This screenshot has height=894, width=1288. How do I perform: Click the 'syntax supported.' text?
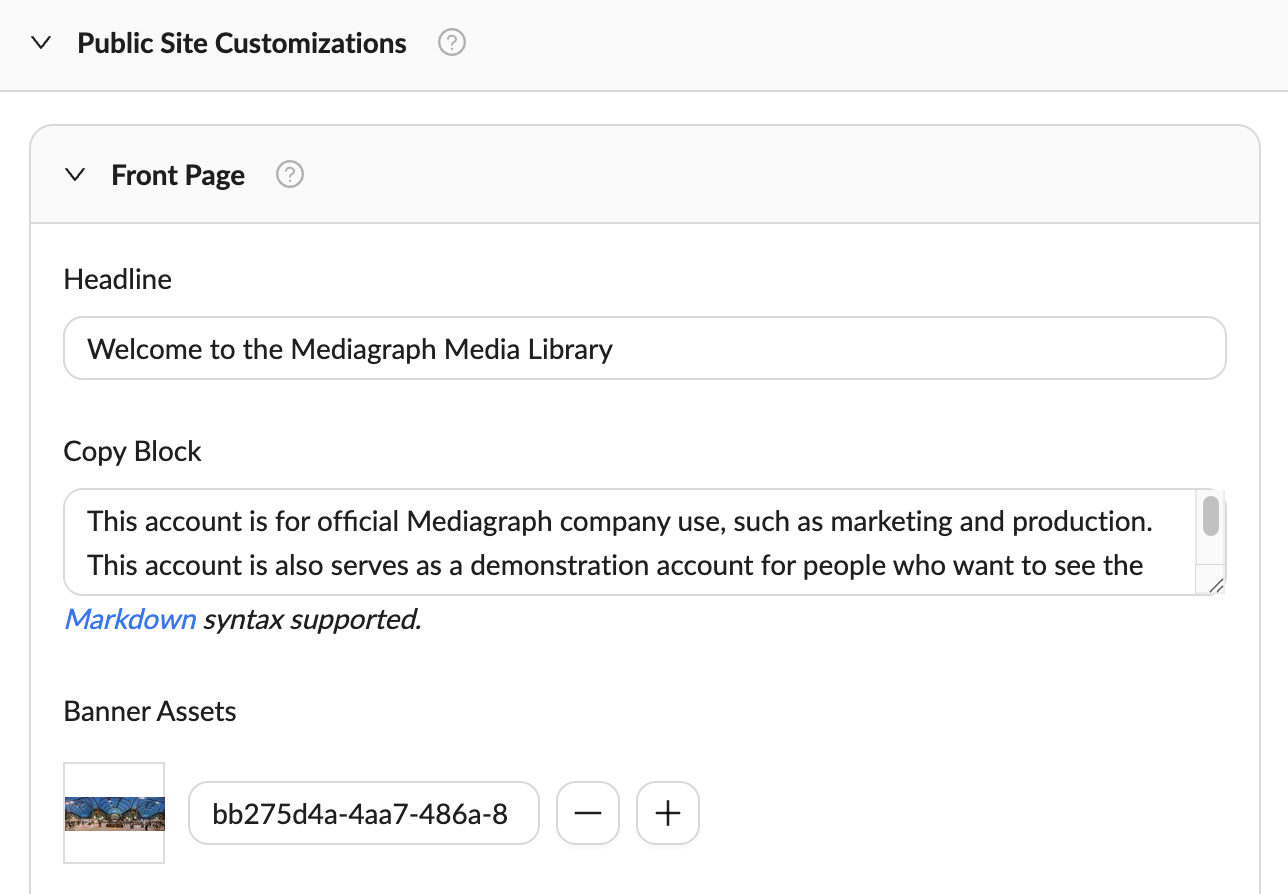[x=312, y=619]
